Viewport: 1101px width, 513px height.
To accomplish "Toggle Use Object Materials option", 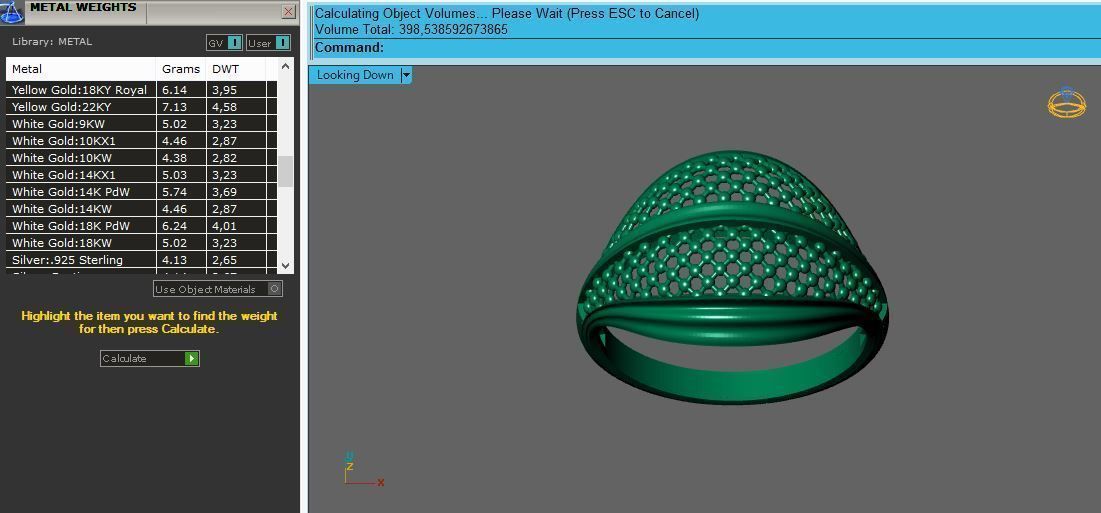I will point(218,289).
